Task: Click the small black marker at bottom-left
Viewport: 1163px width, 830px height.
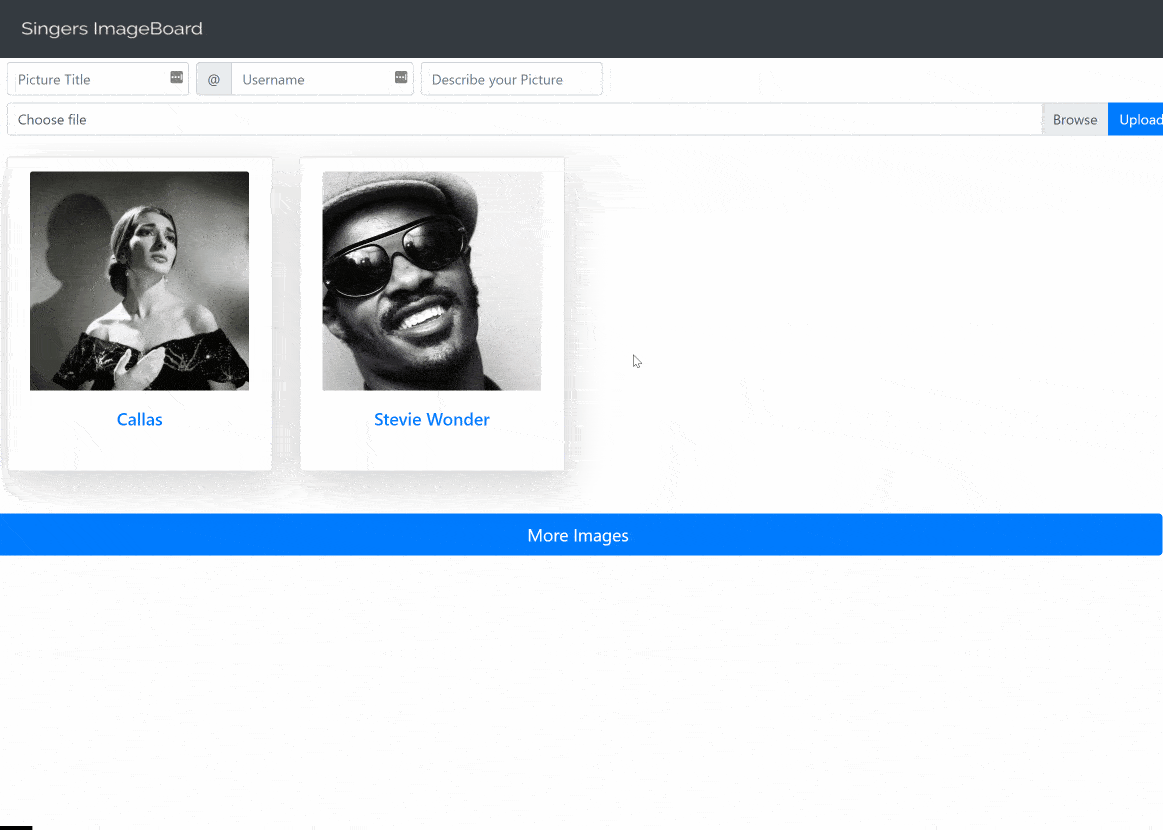Action: click(16, 826)
